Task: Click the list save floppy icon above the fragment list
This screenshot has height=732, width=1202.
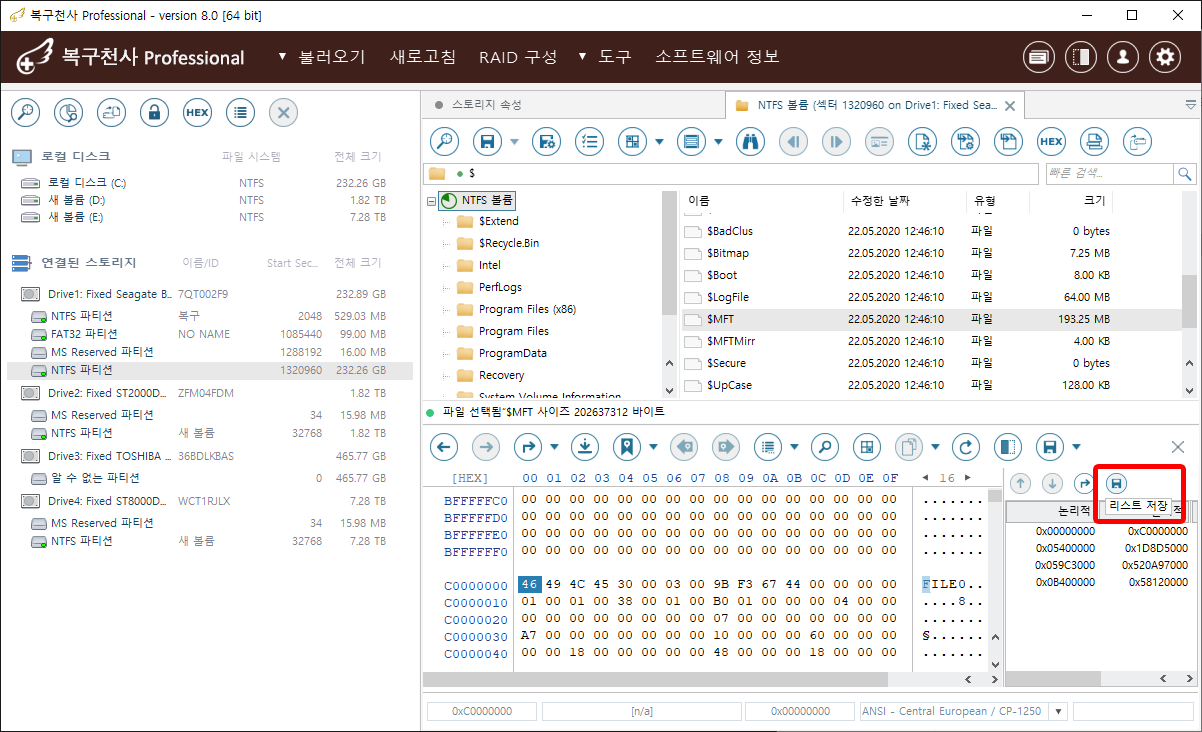Action: (x=1116, y=483)
